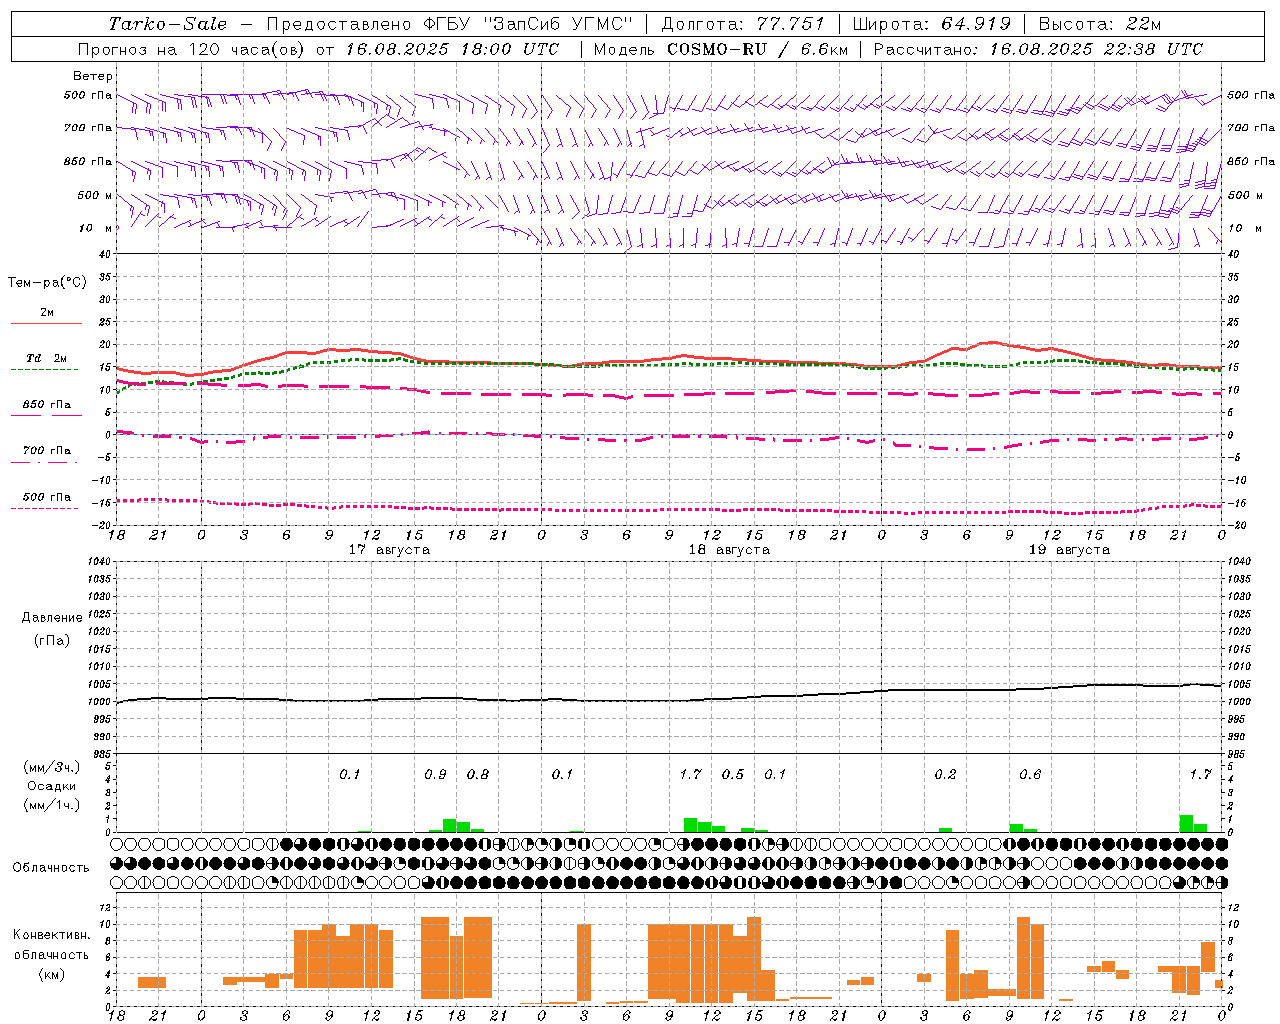
Task: Click the 10 м wind level label on left
Action: click(96, 228)
